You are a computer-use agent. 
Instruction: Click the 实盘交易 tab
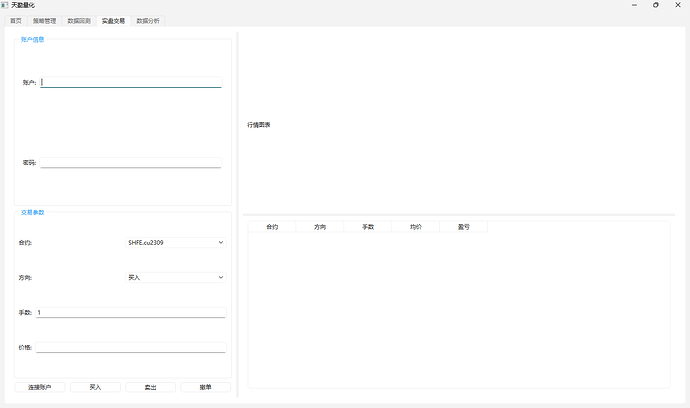[x=113, y=20]
